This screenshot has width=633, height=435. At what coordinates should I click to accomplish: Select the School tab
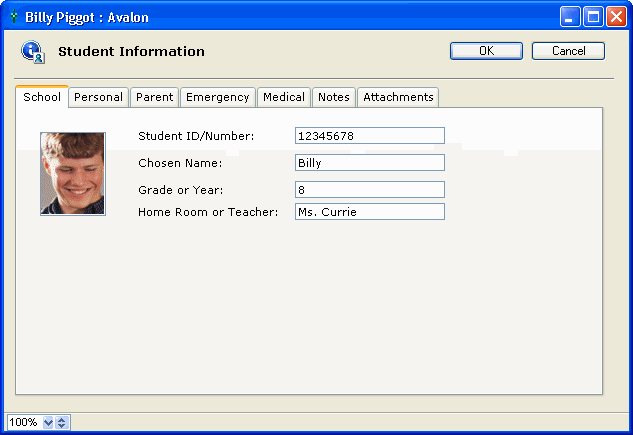pyautogui.click(x=42, y=97)
